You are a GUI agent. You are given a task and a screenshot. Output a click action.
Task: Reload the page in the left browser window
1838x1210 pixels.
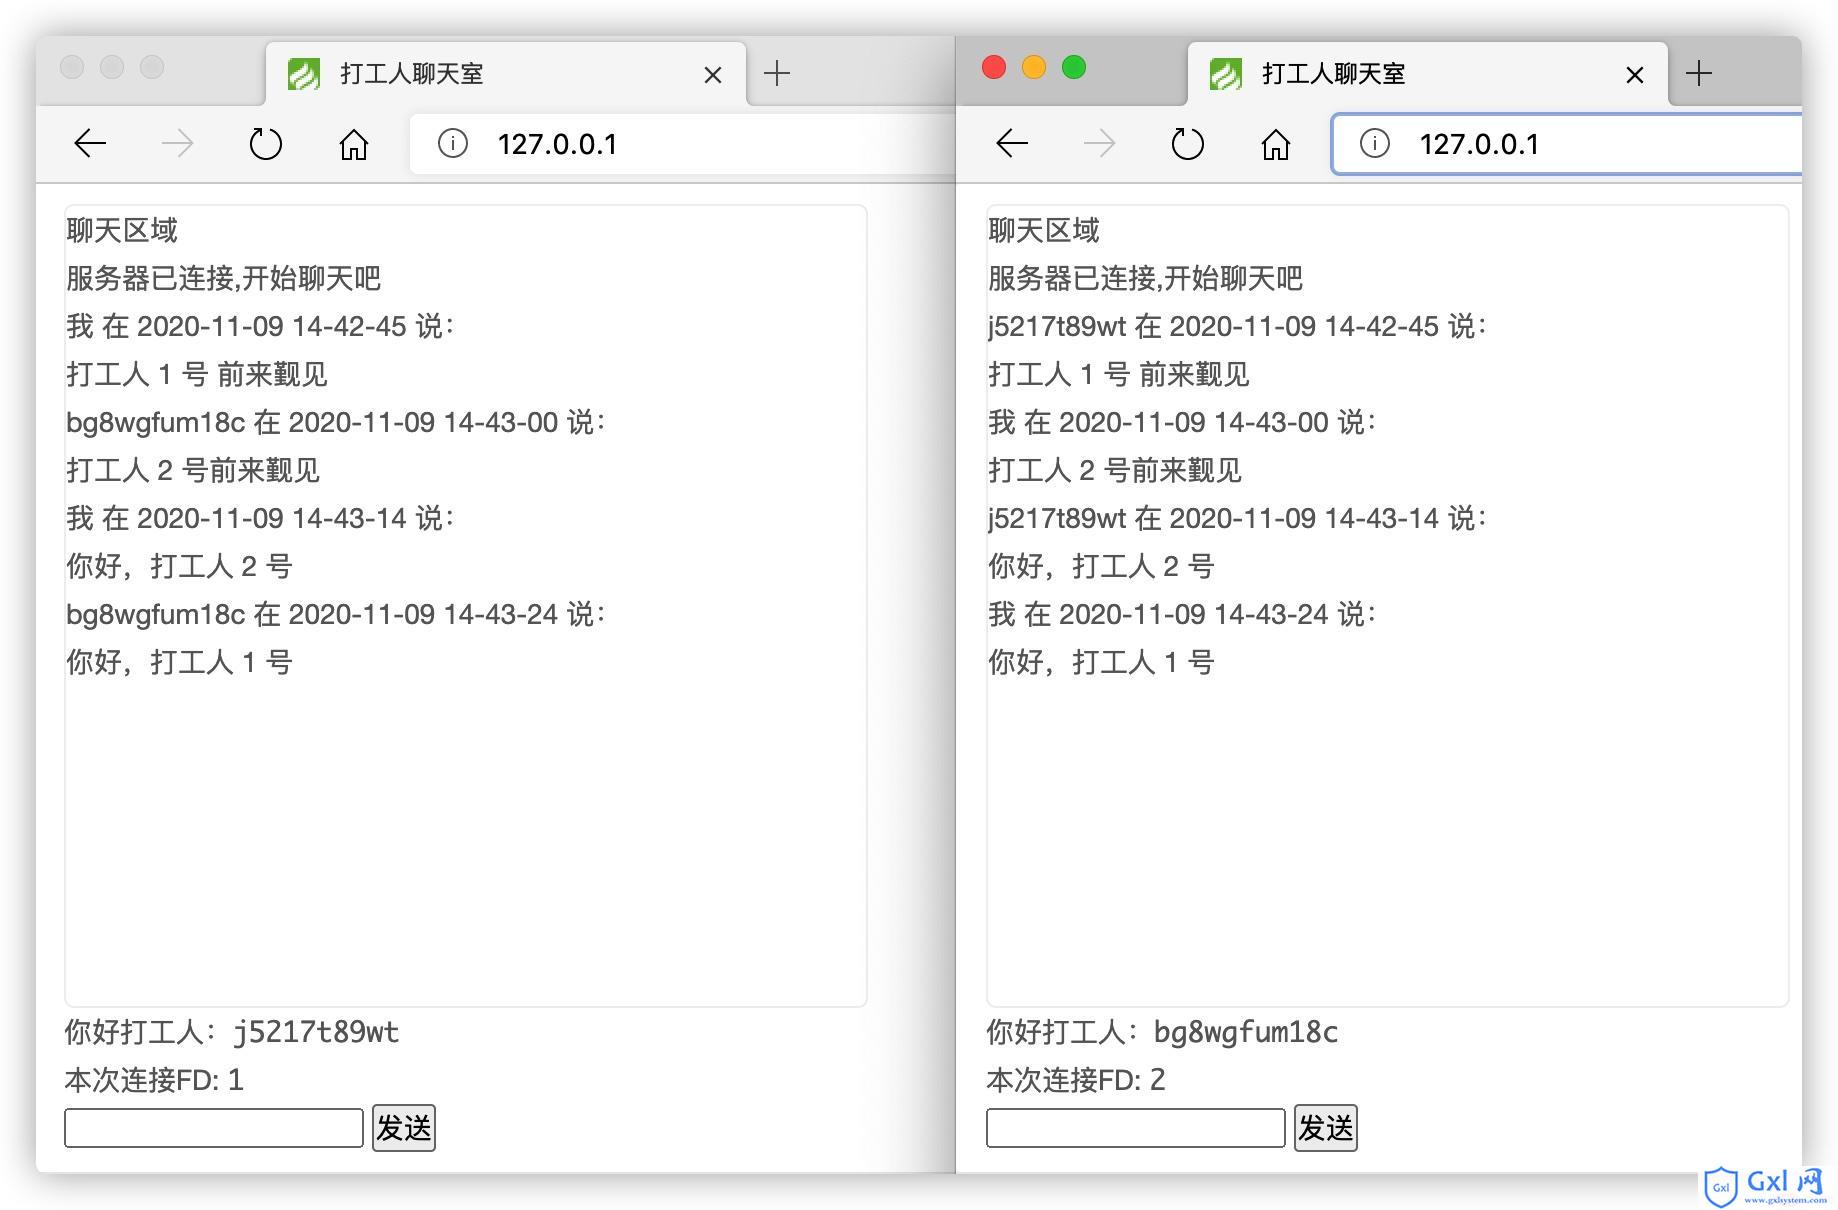266,144
